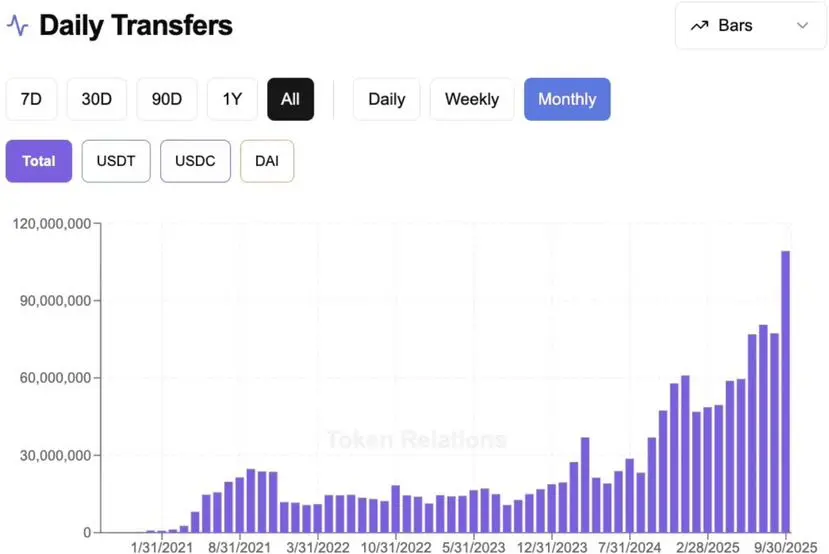Image resolution: width=829 pixels, height=554 pixels.
Task: Select Monthly aggregation
Action: pos(567,99)
